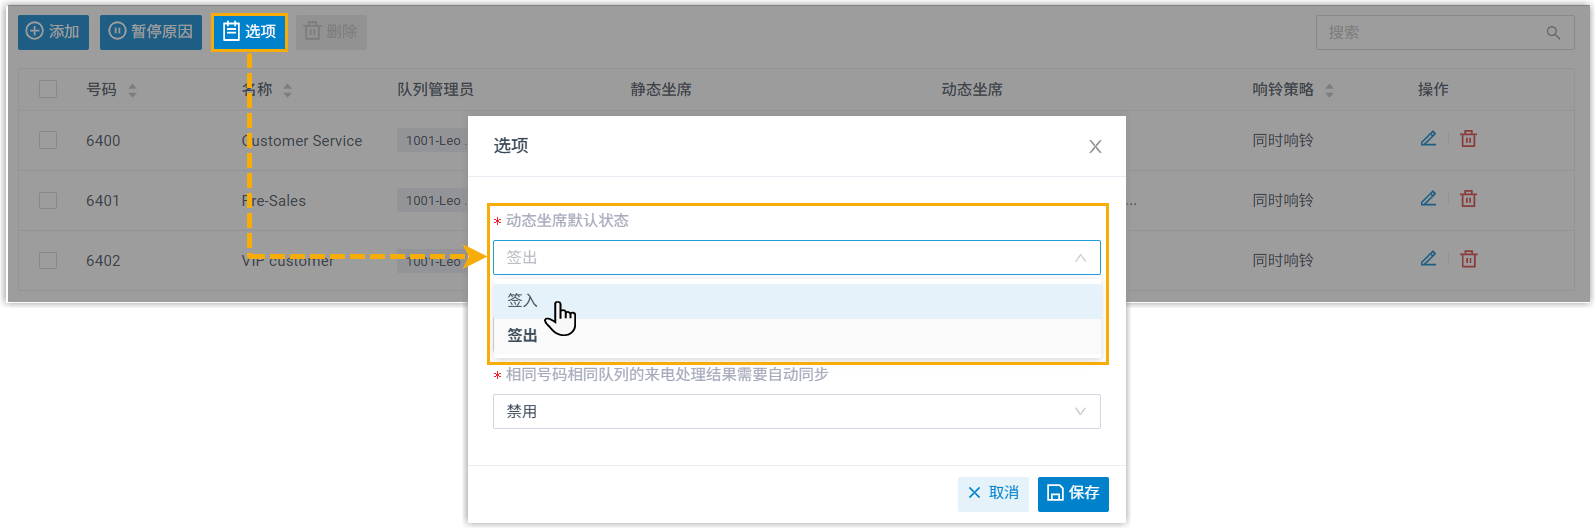Click the delete trash icon for queue 6400
This screenshot has height=529, width=1596.
1468,139
